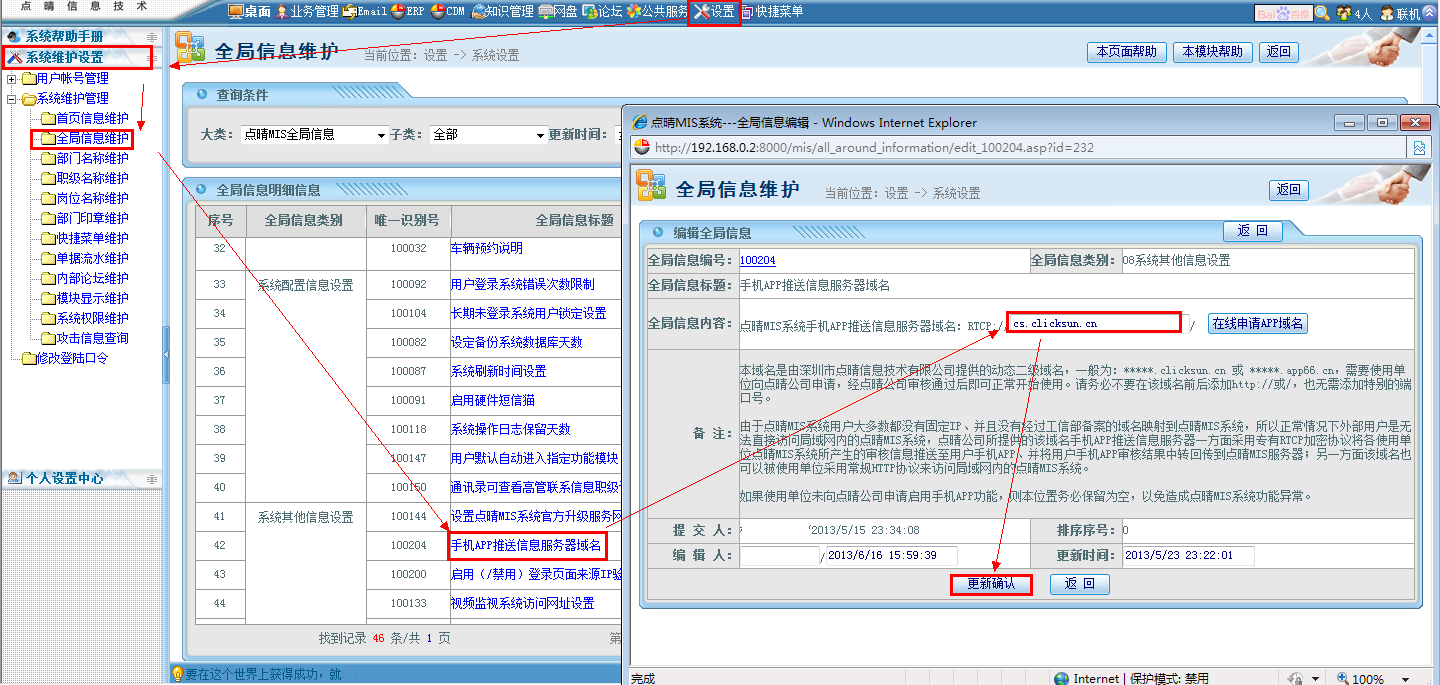Image resolution: width=1440 pixels, height=685 pixels.
Task: Expand the 用户帐号管理 tree node
Action: (x=12, y=78)
